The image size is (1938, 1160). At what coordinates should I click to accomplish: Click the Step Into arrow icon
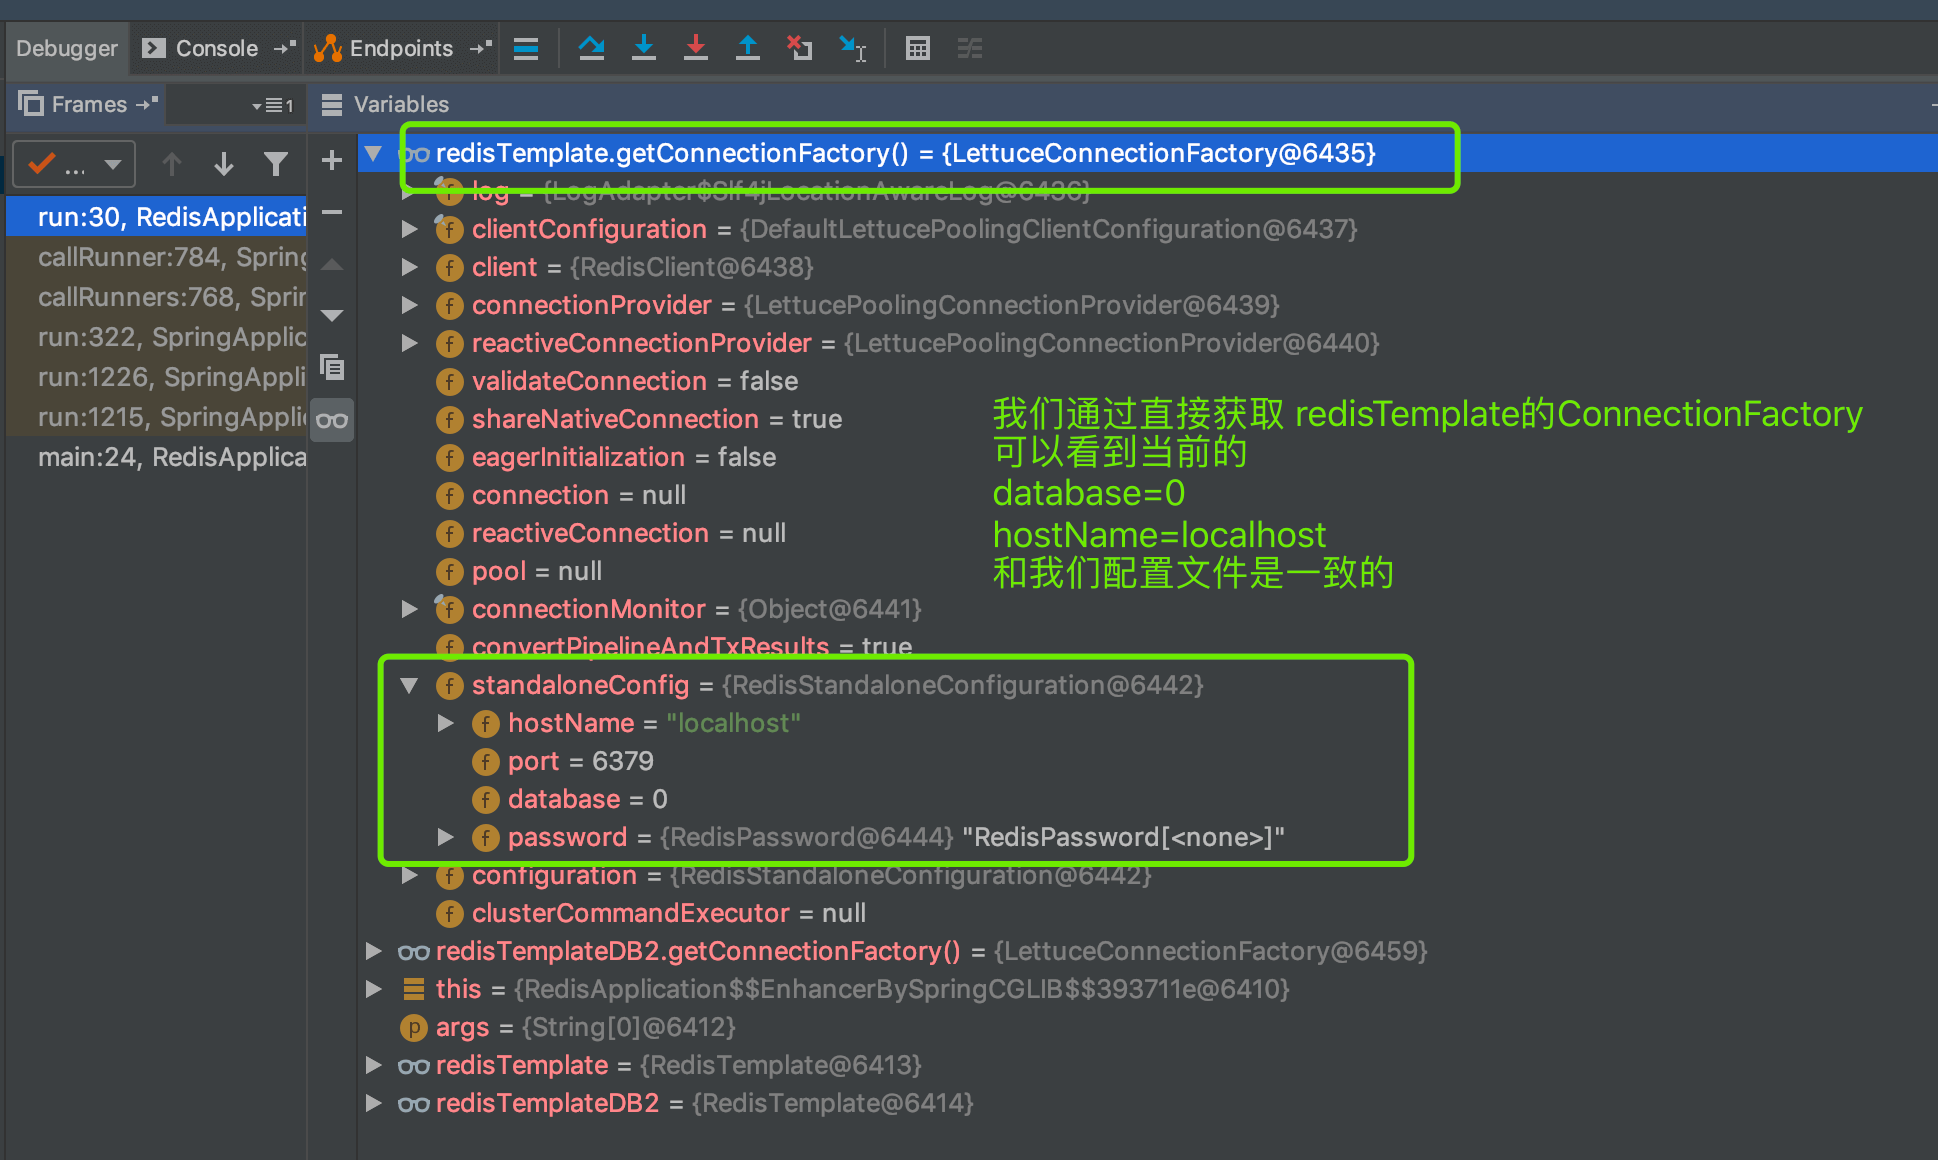pyautogui.click(x=644, y=48)
